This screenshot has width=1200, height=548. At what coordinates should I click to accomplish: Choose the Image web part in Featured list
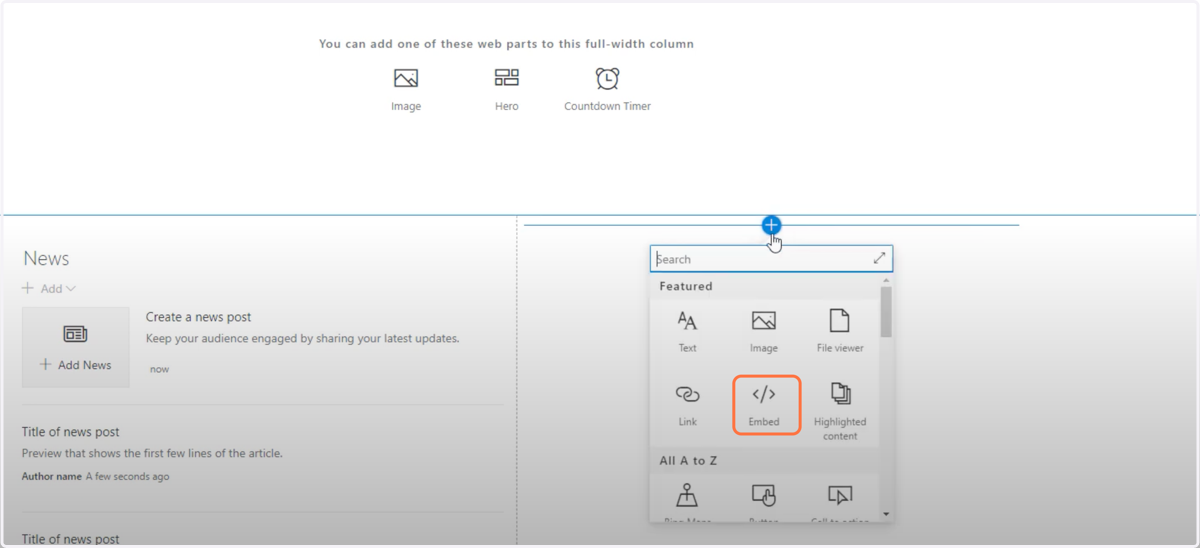(x=764, y=332)
